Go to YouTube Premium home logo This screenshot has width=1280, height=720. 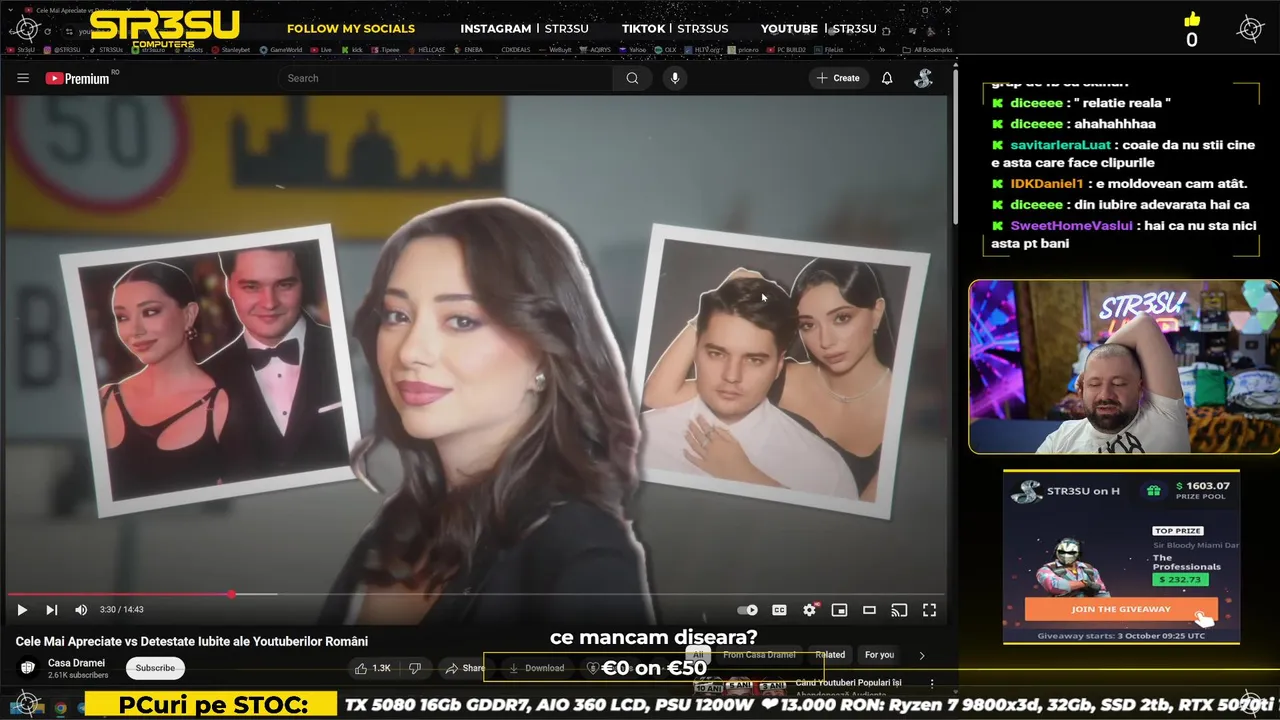(78, 78)
